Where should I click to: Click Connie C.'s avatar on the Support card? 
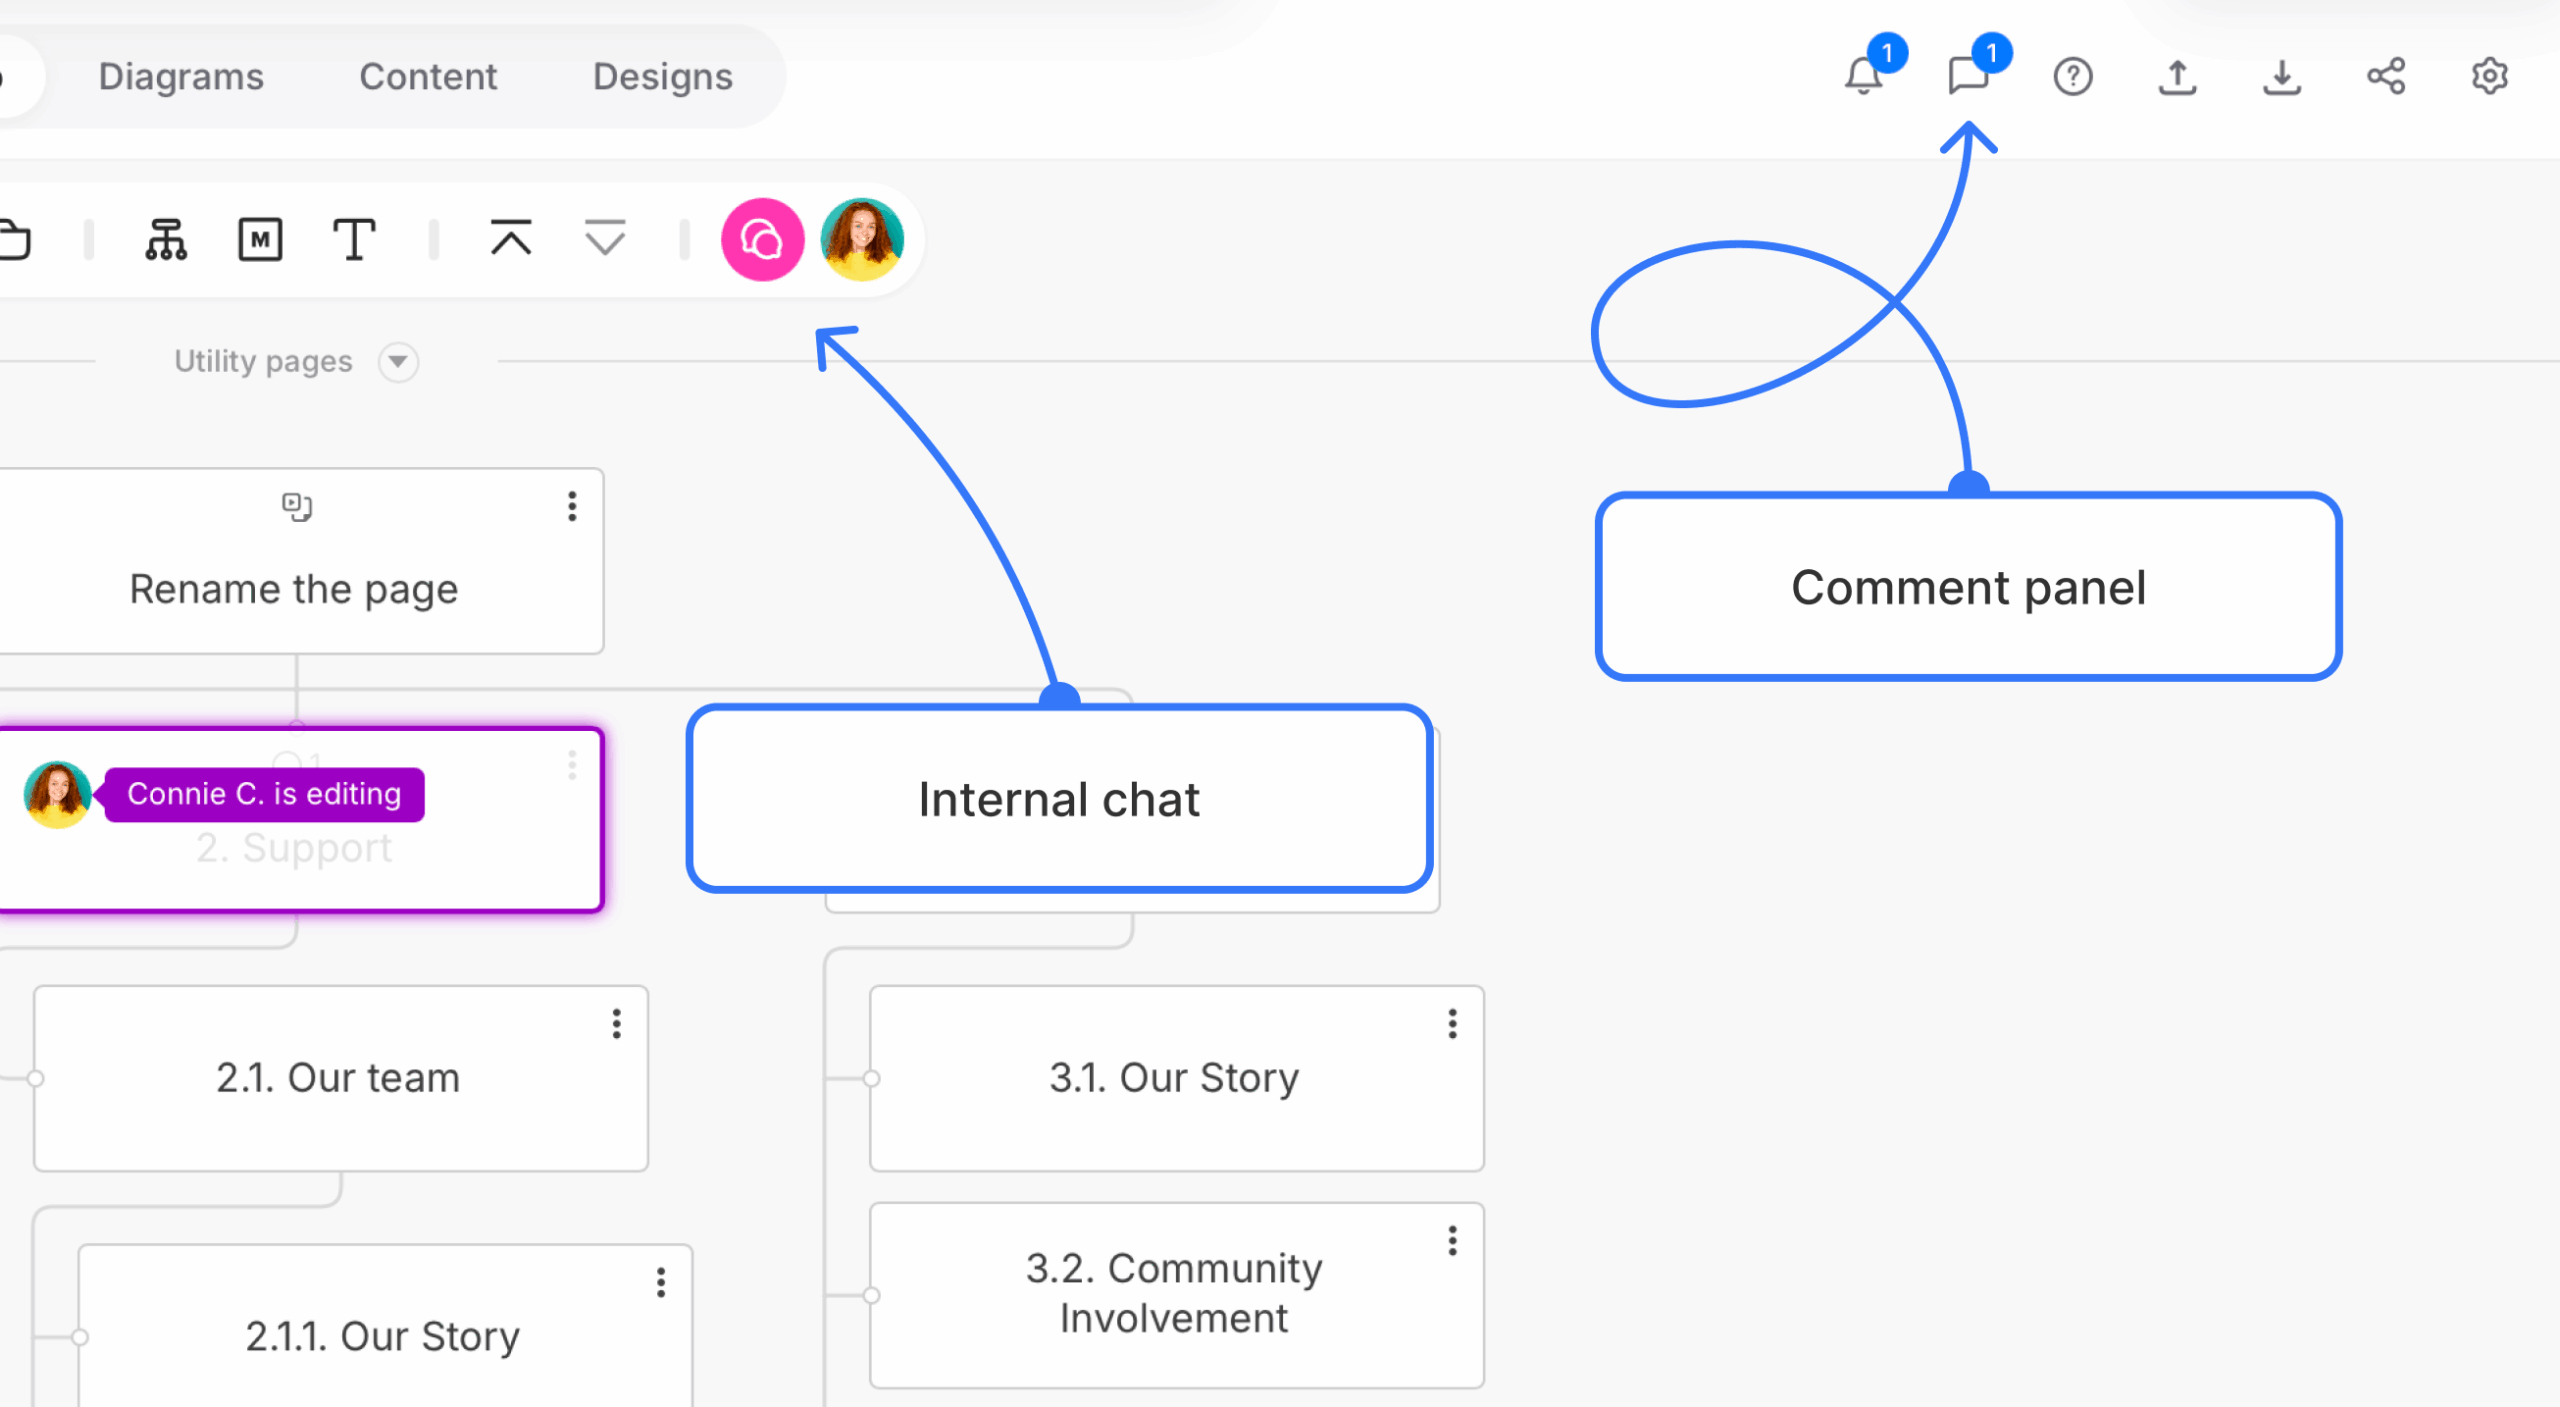point(57,794)
